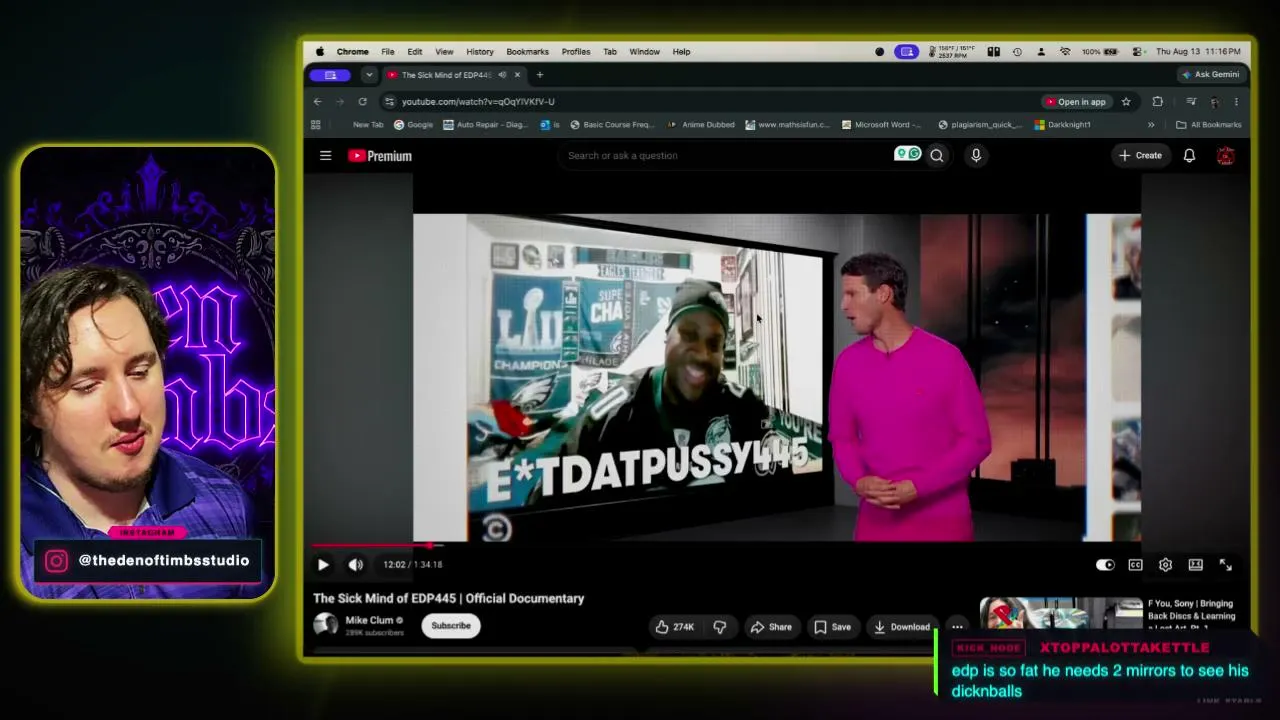The height and width of the screenshot is (720, 1280).
Task: Open the F You, Sony recommended video thumbnail
Action: (1061, 614)
